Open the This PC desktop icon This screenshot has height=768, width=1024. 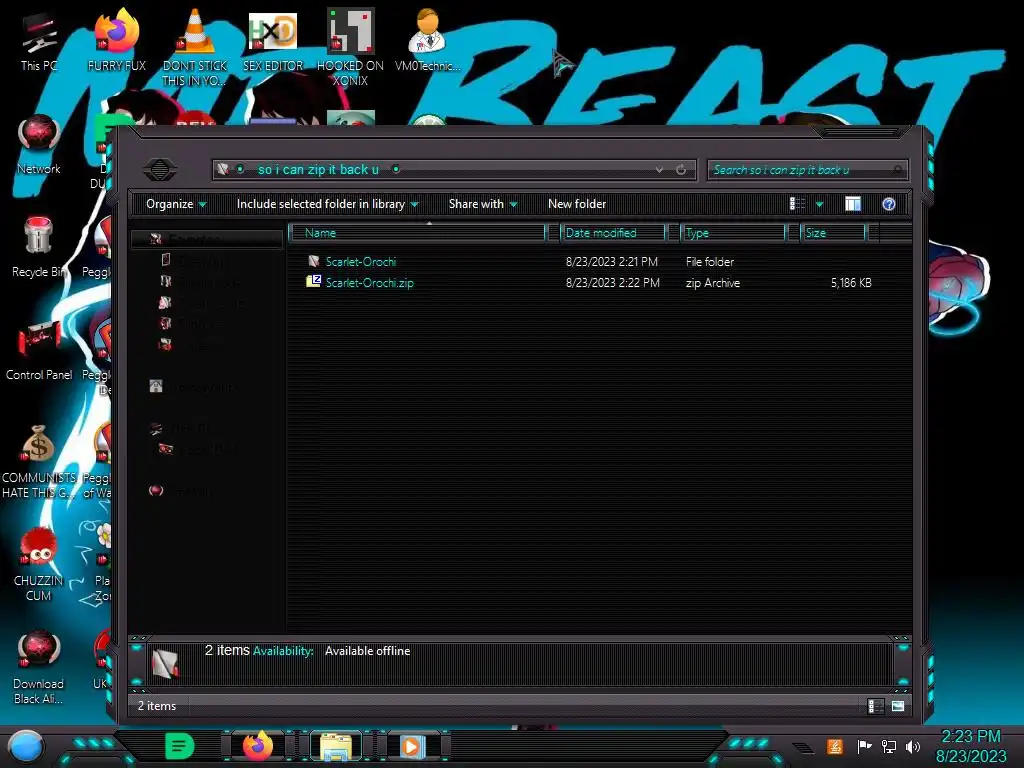[x=39, y=40]
